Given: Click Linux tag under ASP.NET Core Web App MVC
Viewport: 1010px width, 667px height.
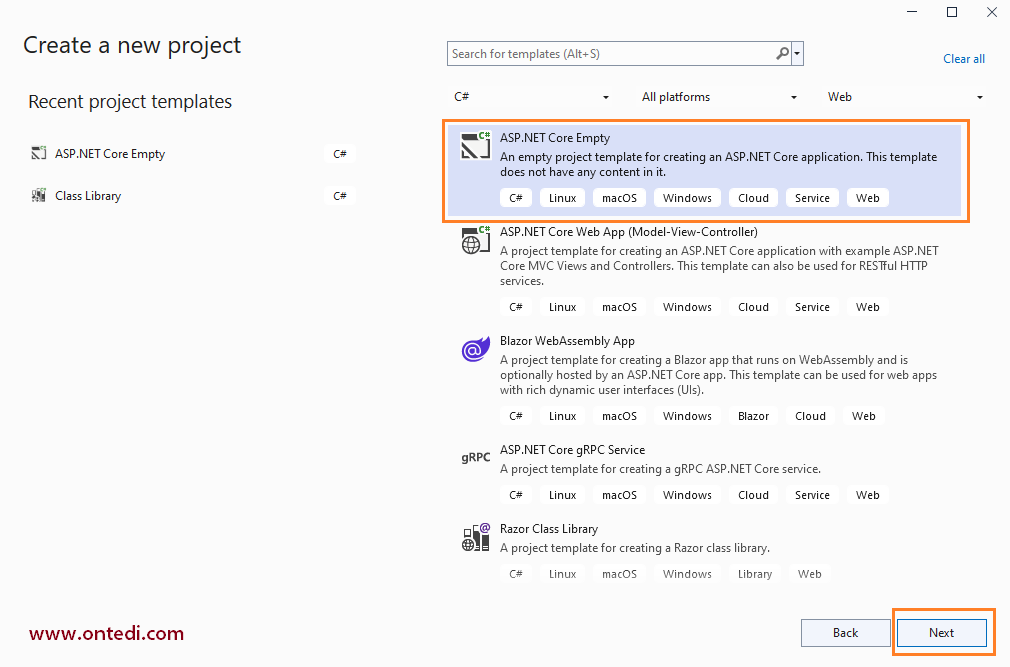Looking at the screenshot, I should click(x=562, y=307).
